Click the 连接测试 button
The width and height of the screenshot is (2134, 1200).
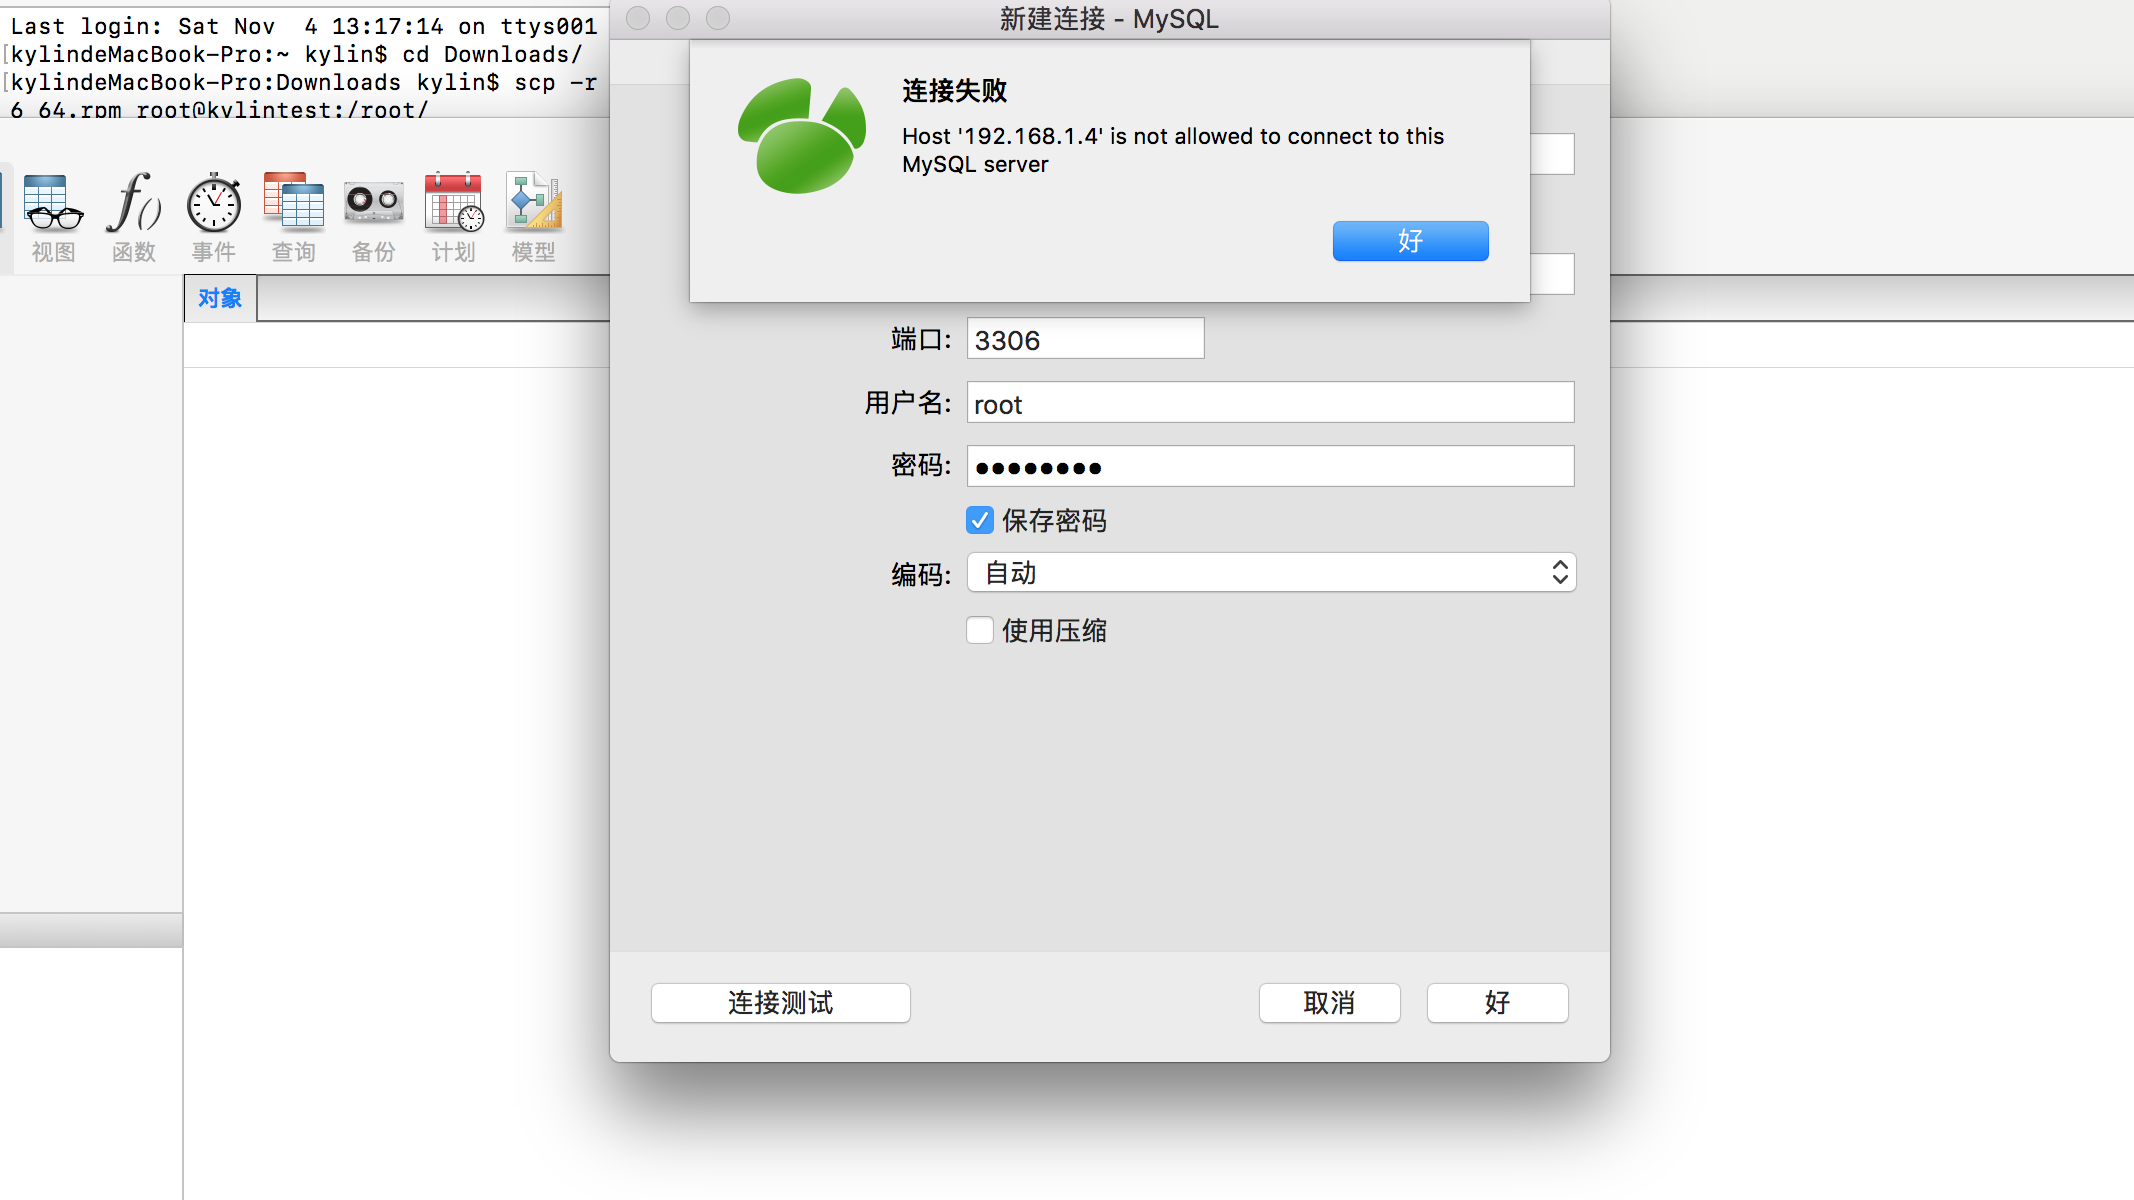click(x=781, y=1003)
